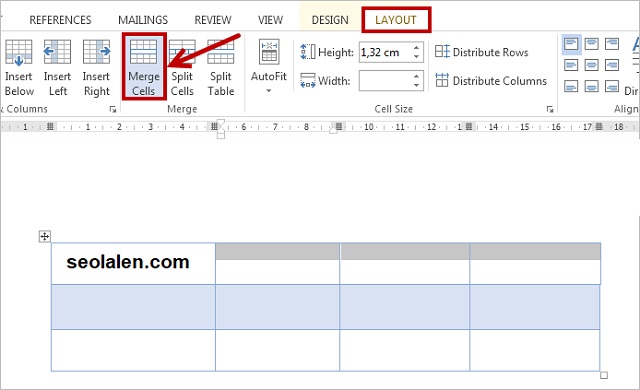Switch to the VIEW tab
This screenshot has width=640, height=390.
tap(270, 20)
